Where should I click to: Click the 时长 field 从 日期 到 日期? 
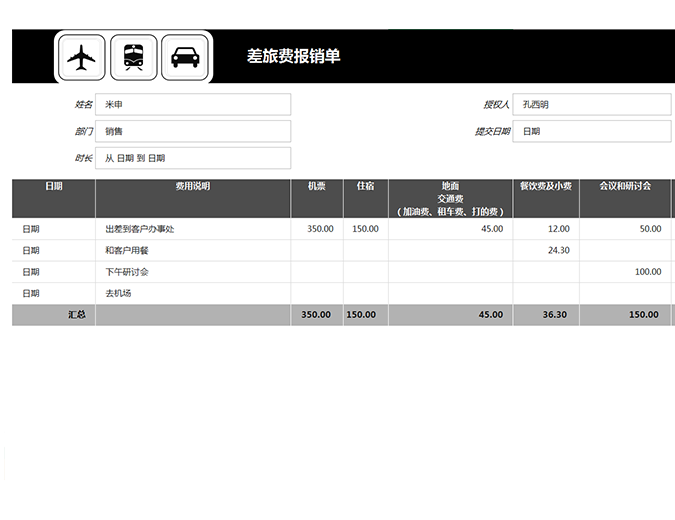point(193,158)
